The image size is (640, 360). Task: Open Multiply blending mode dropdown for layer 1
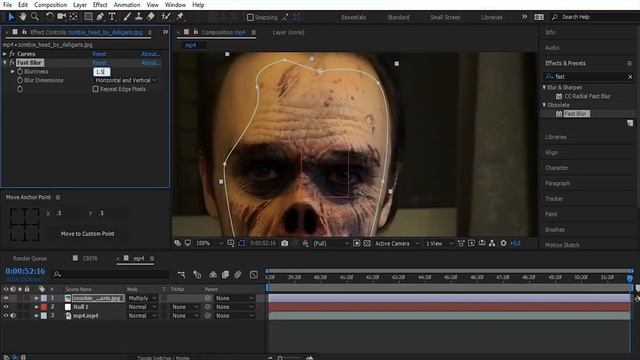pyautogui.click(x=142, y=298)
